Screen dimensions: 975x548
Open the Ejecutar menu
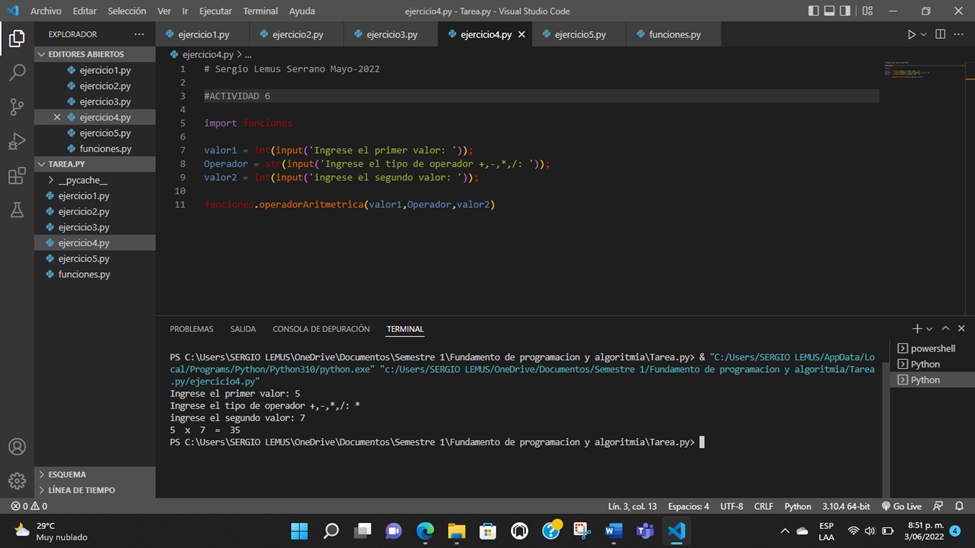215,11
